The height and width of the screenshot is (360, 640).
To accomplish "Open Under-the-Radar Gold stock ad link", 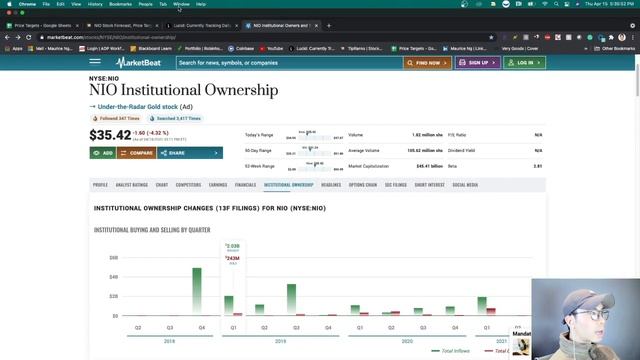I will [138, 107].
